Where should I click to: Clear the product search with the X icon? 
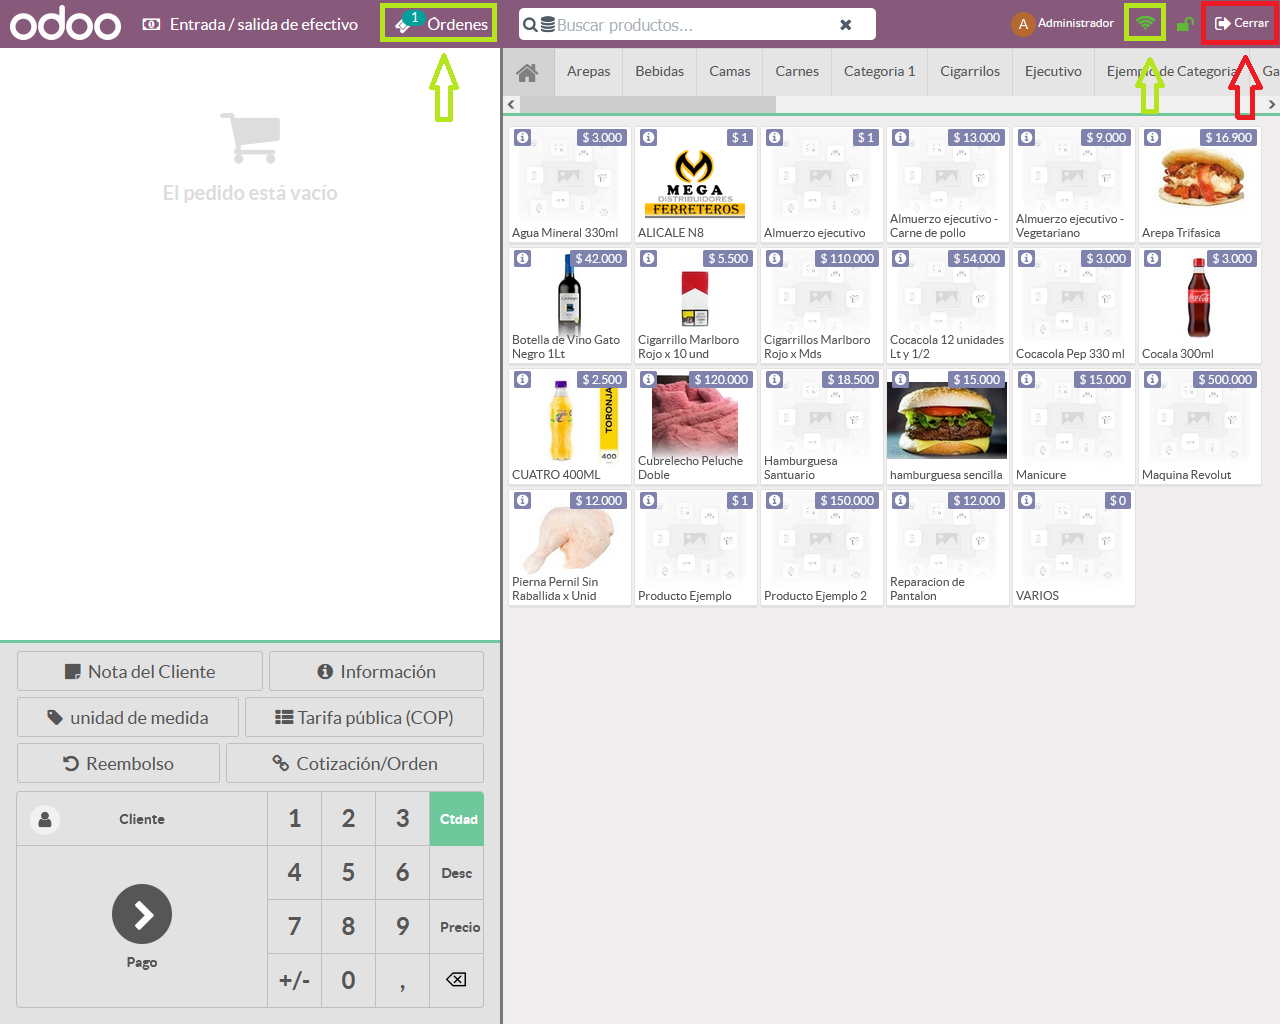846,25
